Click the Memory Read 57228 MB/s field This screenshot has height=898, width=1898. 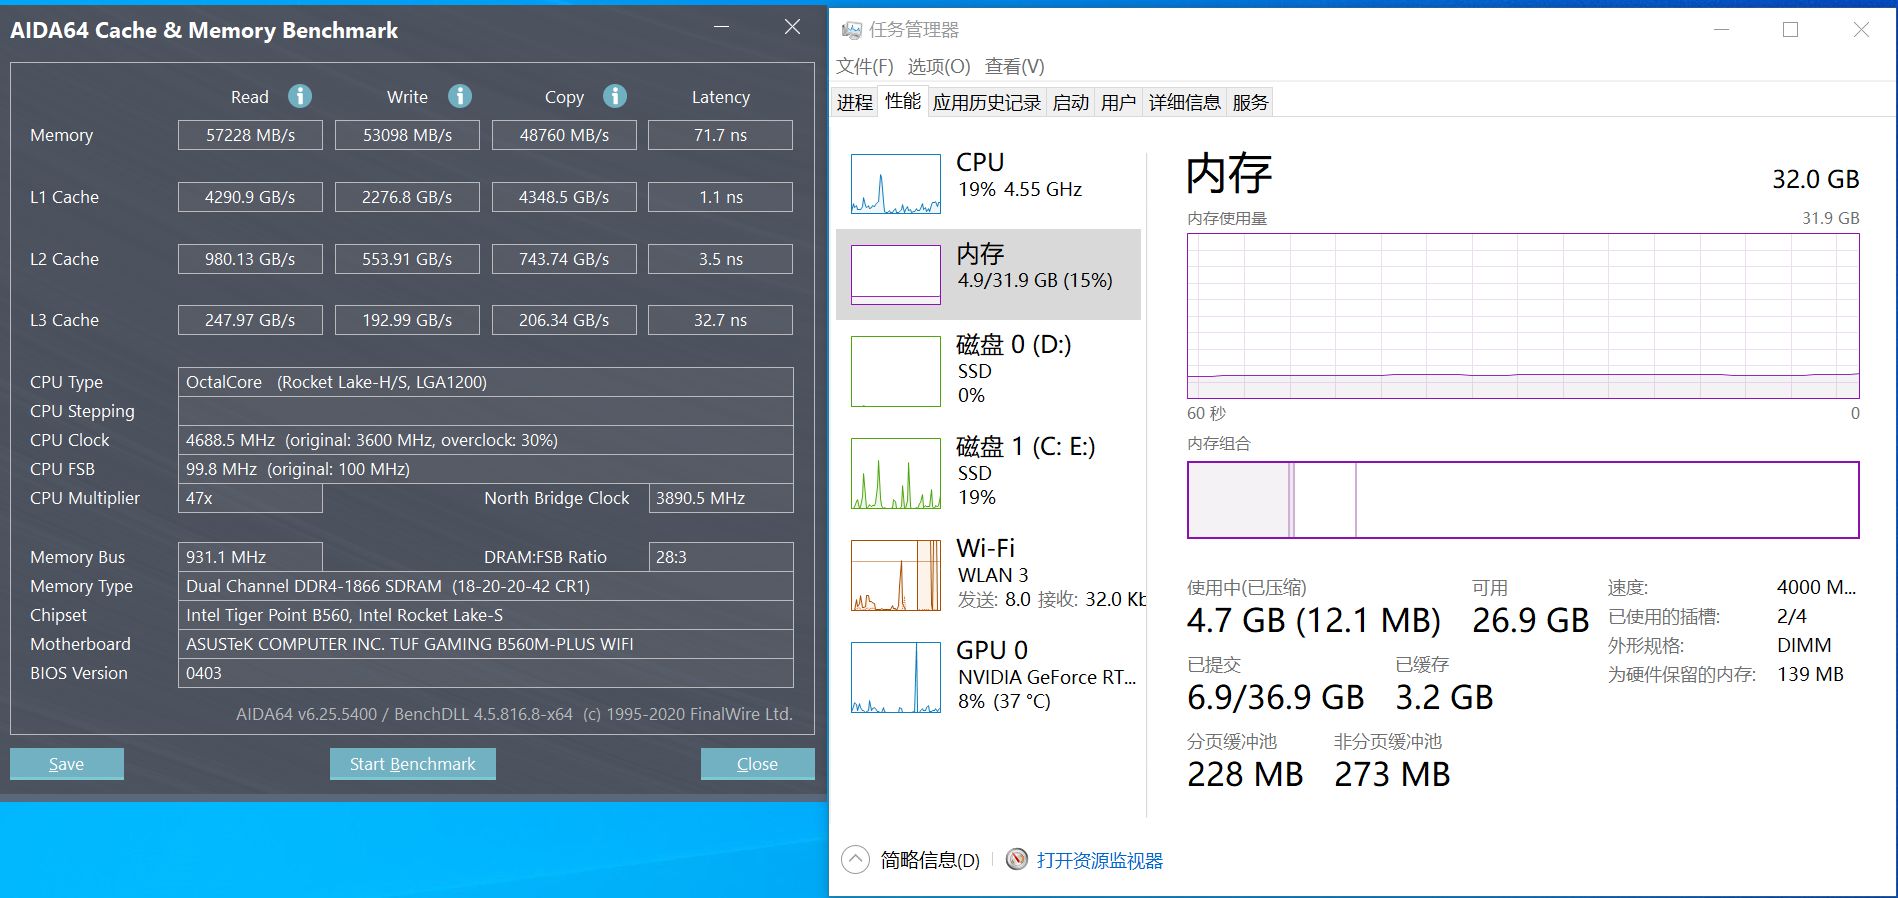[250, 135]
